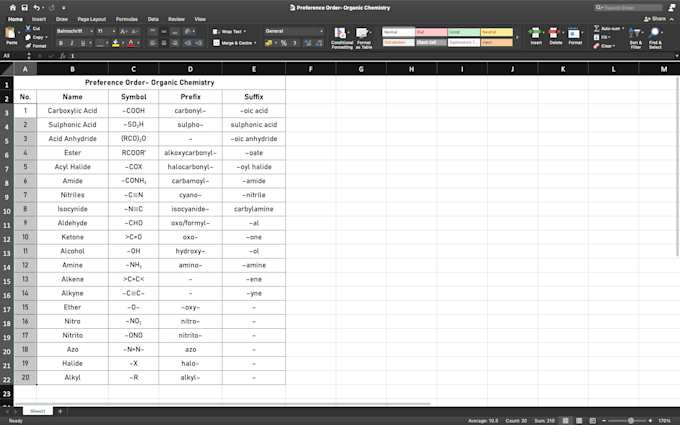Image resolution: width=680 pixels, height=425 pixels.
Task: Click the Fill button
Action: pos(602,37)
